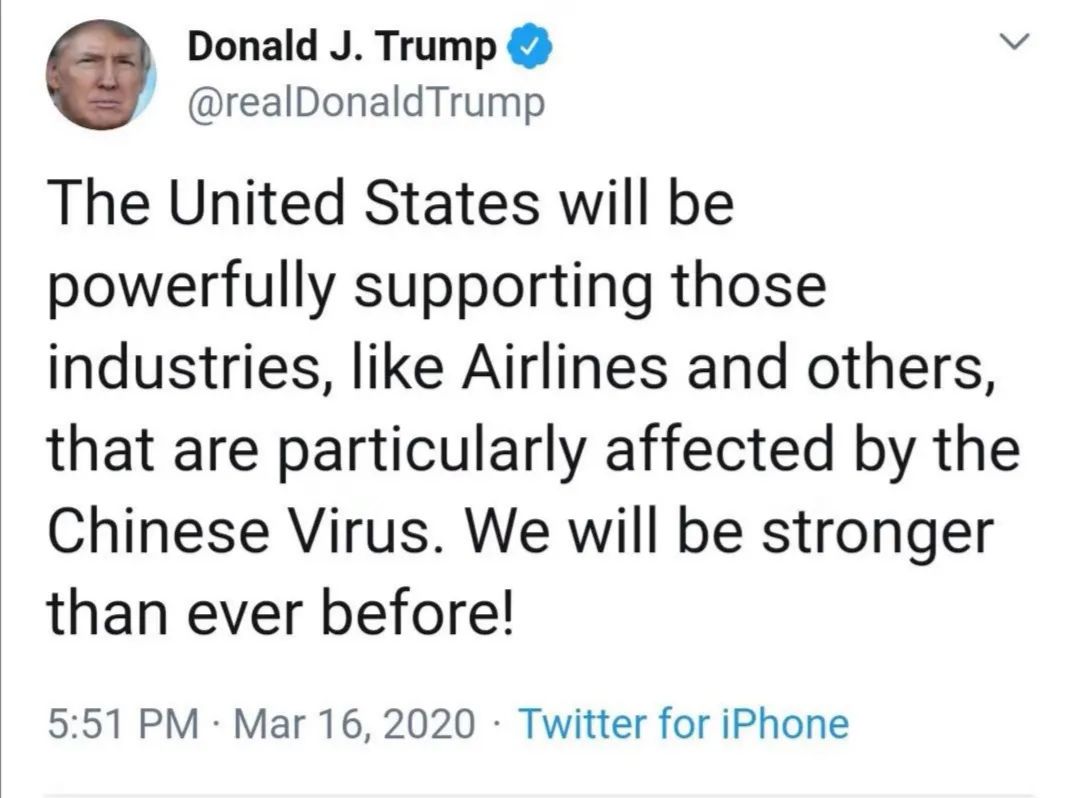Click the word "supporting" in the tweet
The image size is (1080, 798).
(x=502, y=290)
